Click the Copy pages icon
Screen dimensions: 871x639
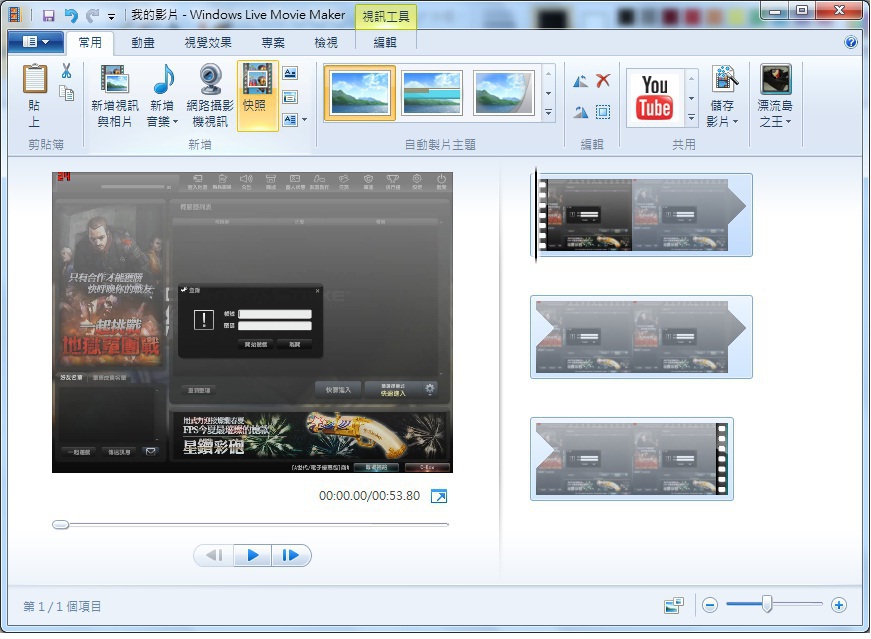pyautogui.click(x=67, y=93)
